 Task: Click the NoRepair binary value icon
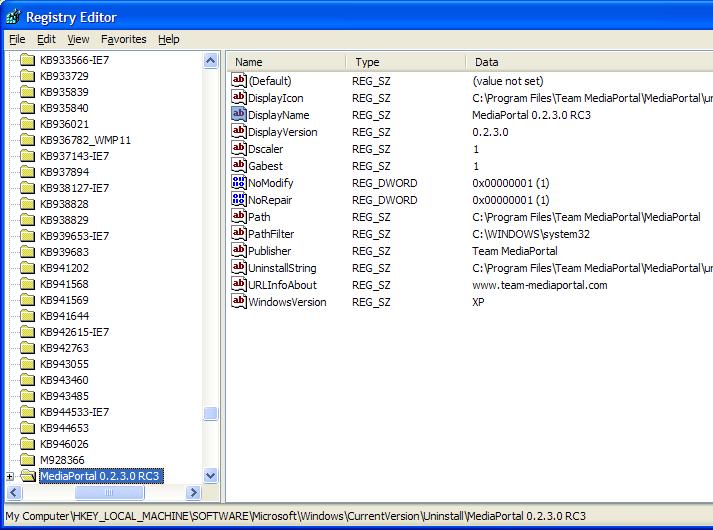(239, 199)
